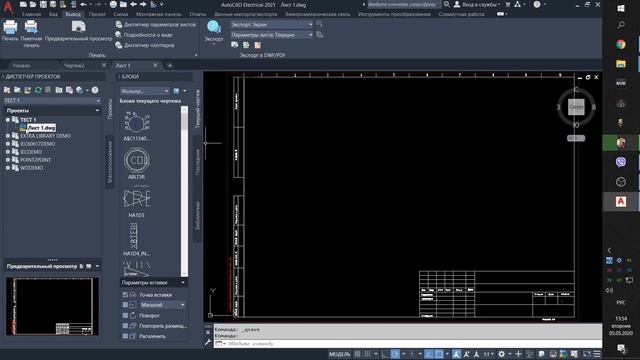Click first icon in project manager toolbar
The image size is (640, 360).
click(x=7, y=90)
